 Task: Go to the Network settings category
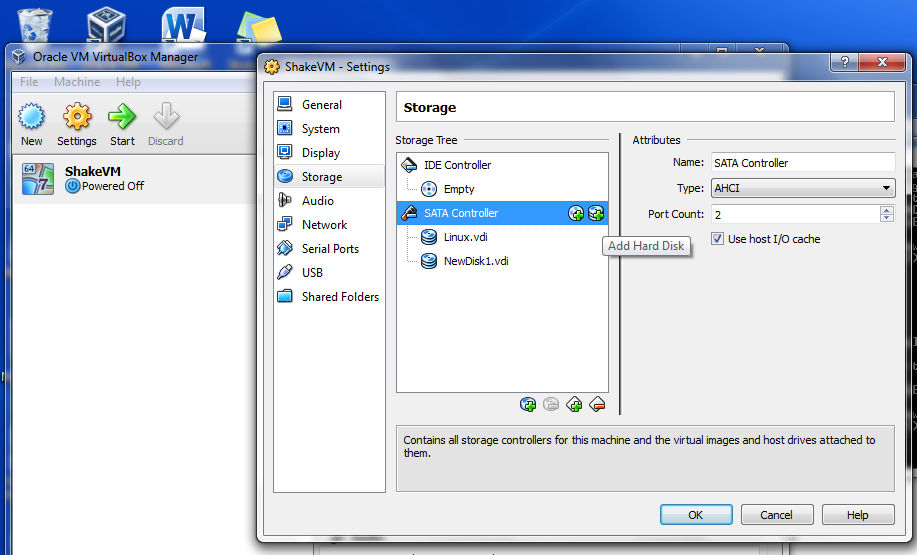tap(329, 225)
